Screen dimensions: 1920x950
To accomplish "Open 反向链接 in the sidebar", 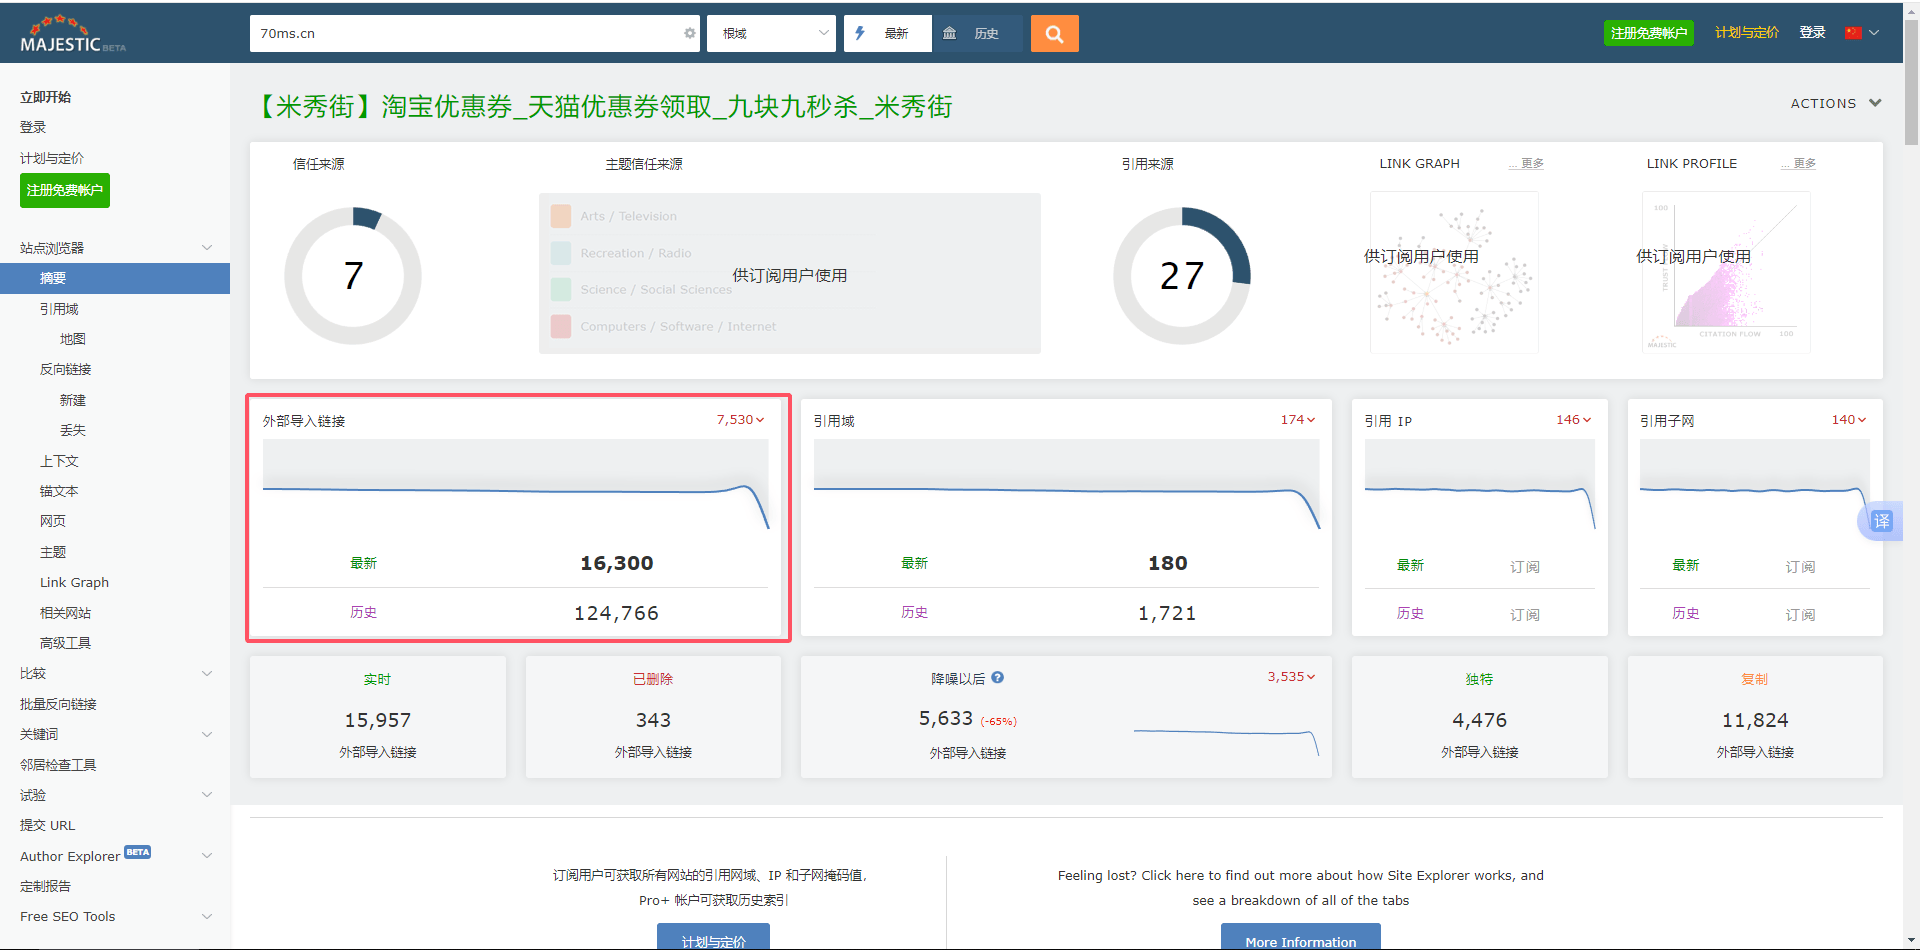I will 65,369.
